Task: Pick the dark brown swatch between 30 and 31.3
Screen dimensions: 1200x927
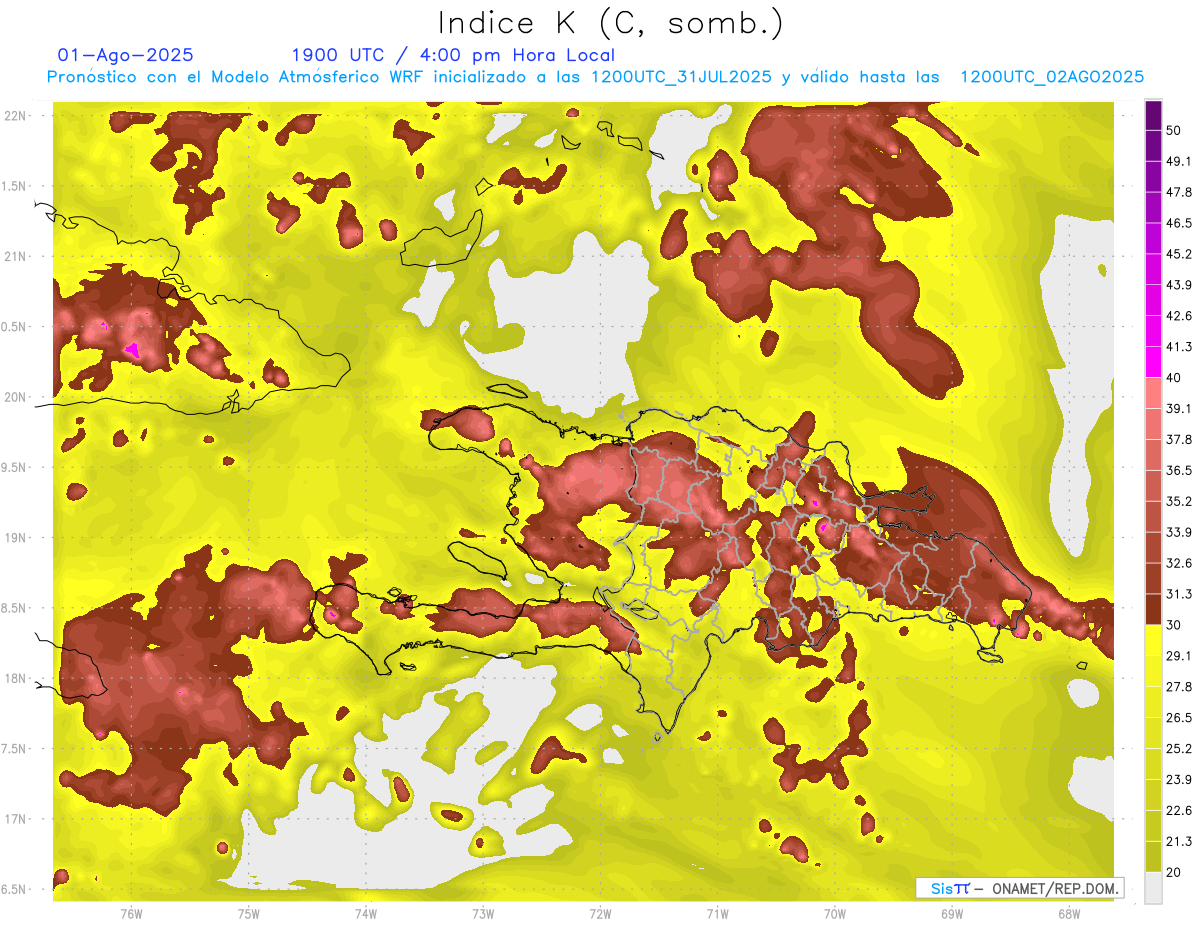Action: pyautogui.click(x=1153, y=609)
